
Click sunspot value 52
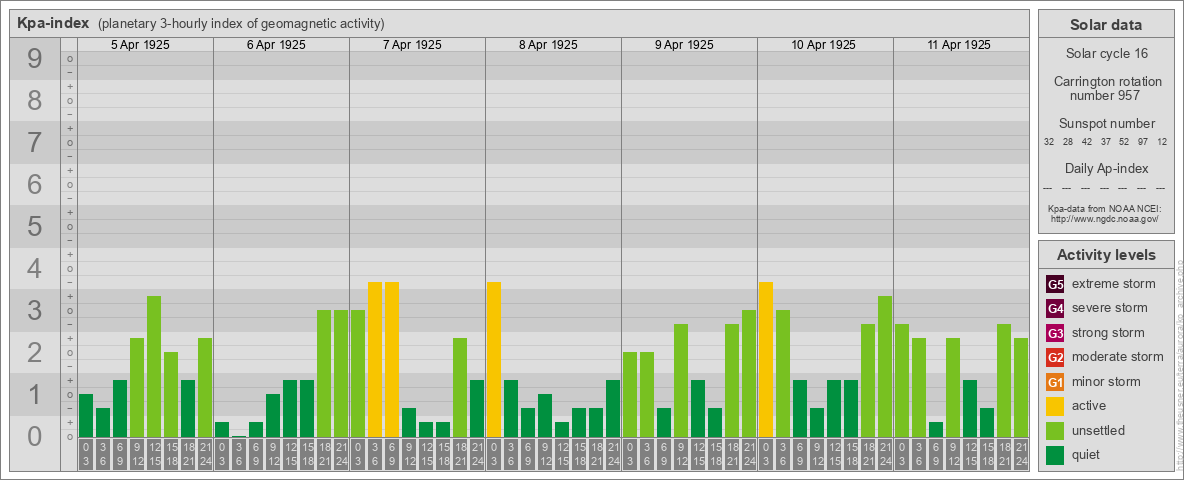click(x=1124, y=142)
